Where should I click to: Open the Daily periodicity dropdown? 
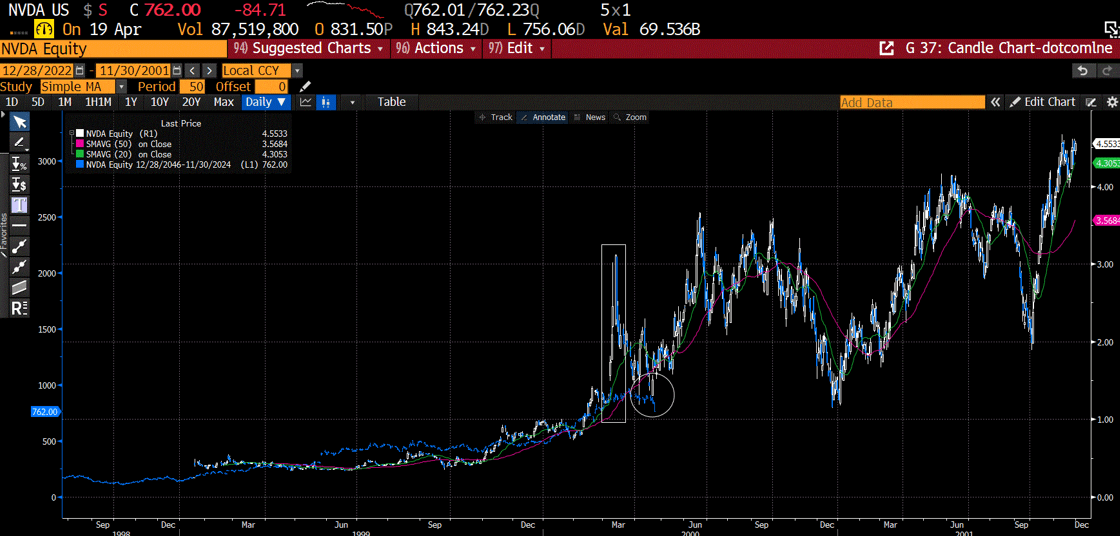266,102
